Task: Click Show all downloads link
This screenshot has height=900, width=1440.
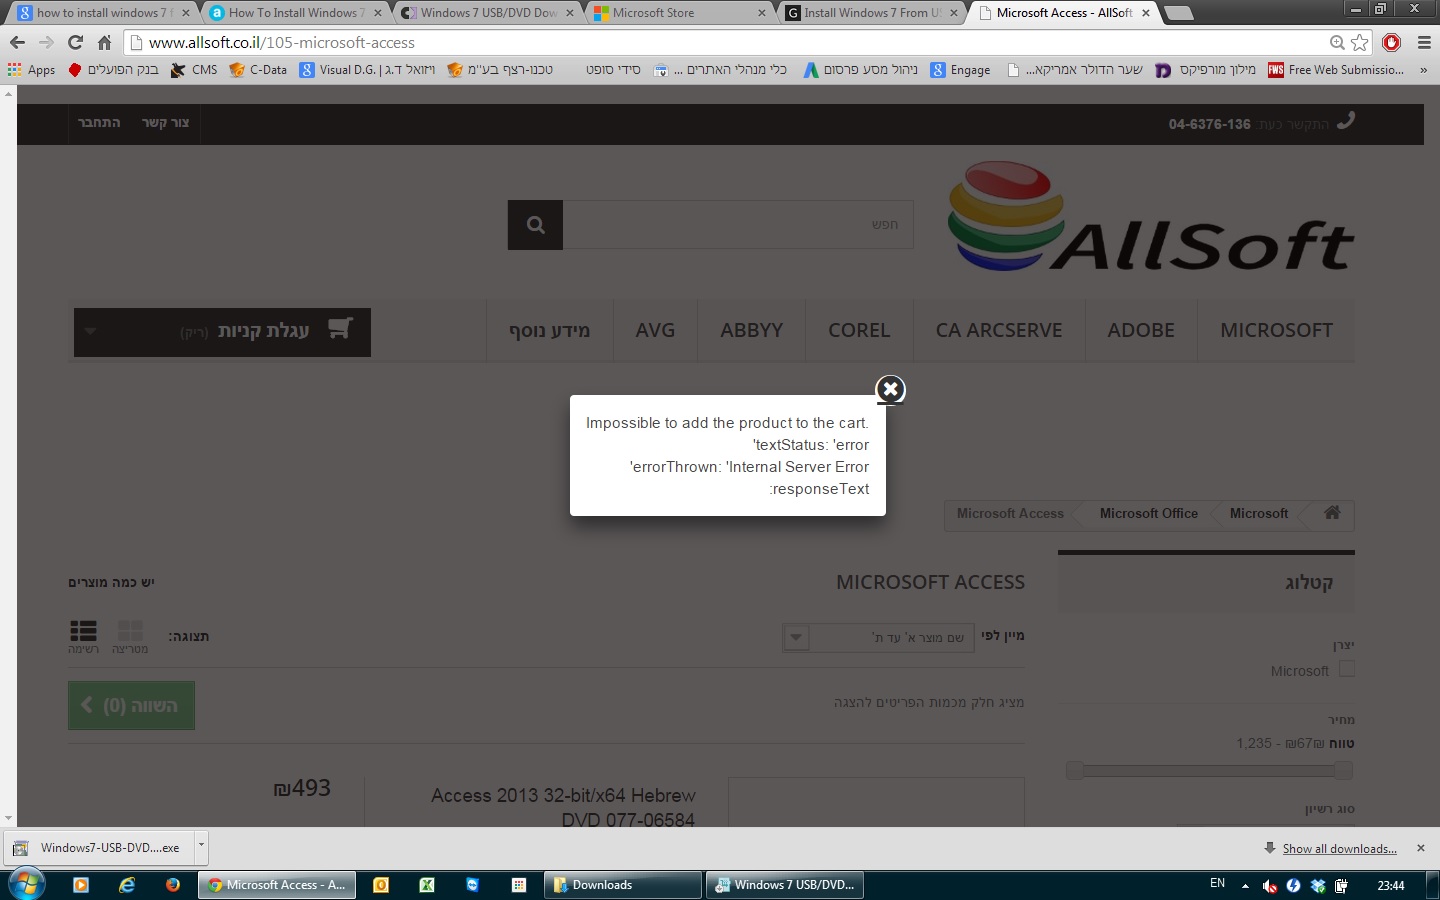Action: (x=1340, y=849)
